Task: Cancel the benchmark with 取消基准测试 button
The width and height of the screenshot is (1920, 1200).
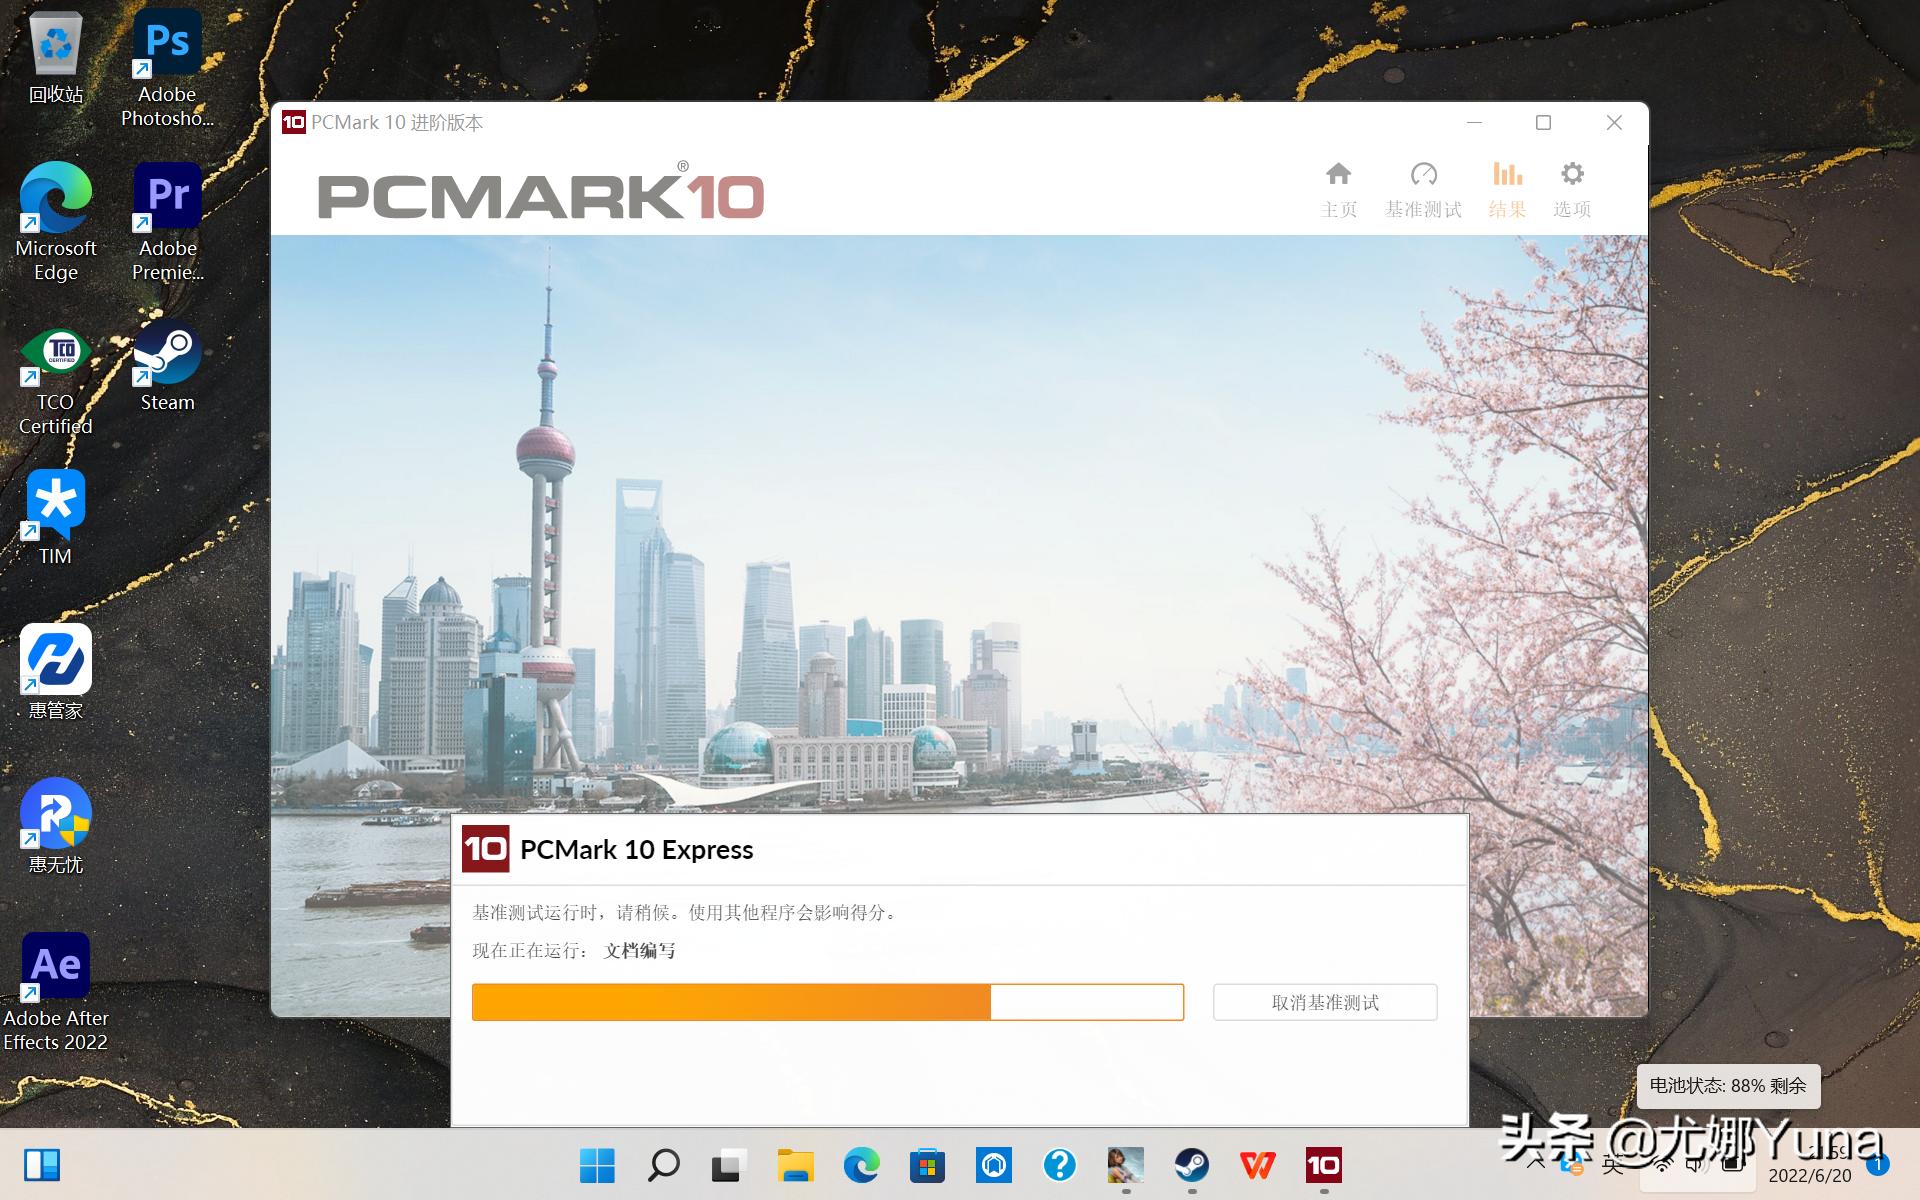Action: 1324,1002
